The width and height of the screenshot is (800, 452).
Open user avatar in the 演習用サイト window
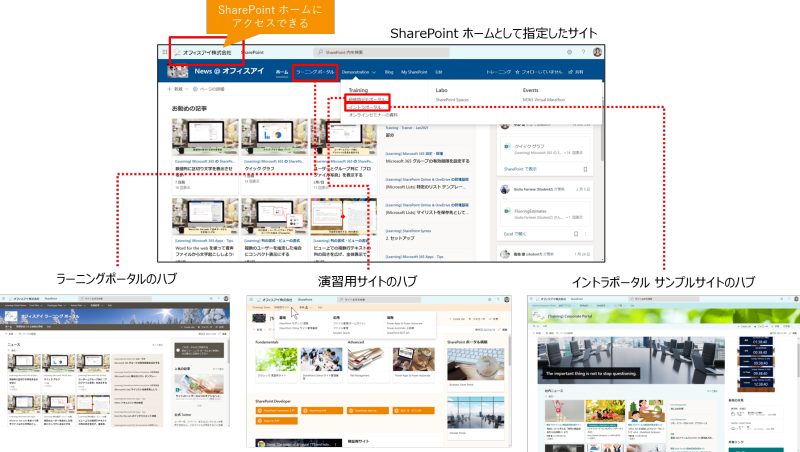click(507, 299)
